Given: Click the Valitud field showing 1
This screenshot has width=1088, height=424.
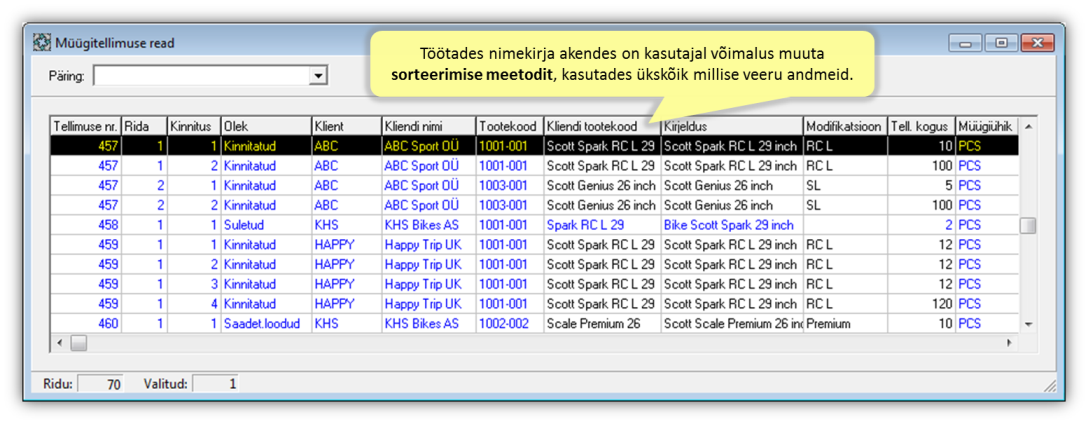Looking at the screenshot, I should click(x=215, y=384).
